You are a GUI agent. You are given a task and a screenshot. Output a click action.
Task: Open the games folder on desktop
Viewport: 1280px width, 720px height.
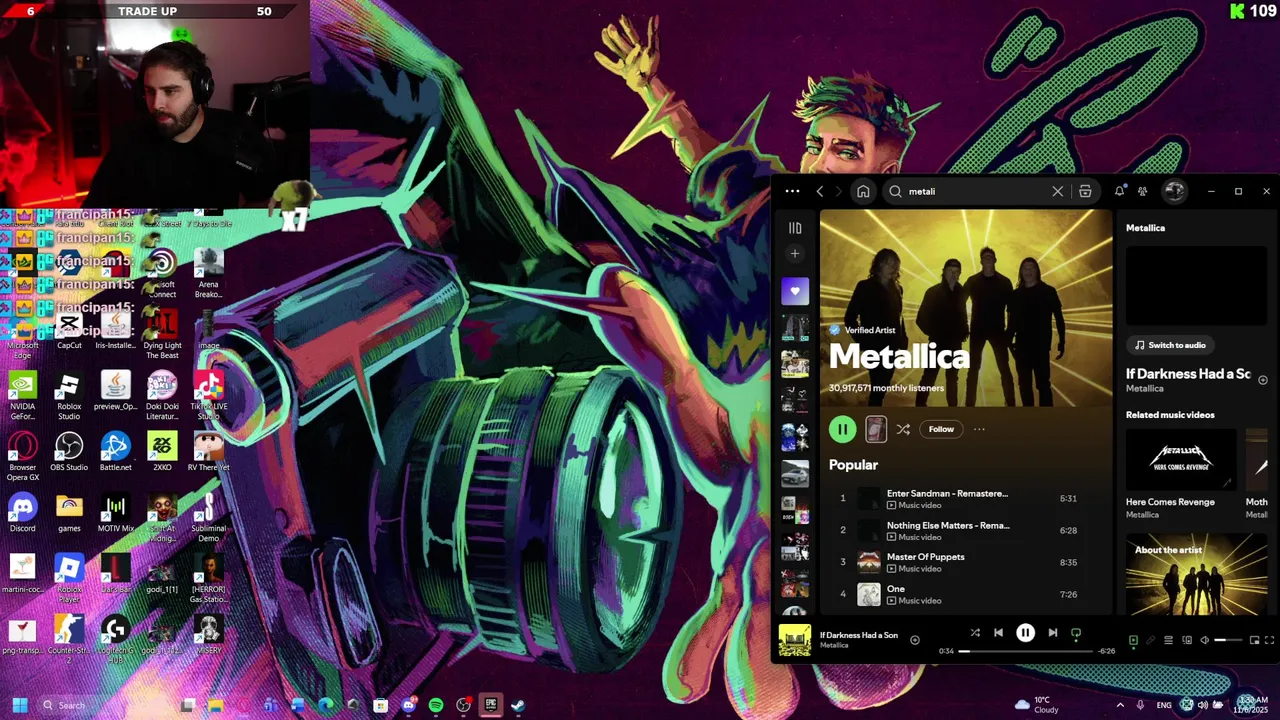(69, 513)
